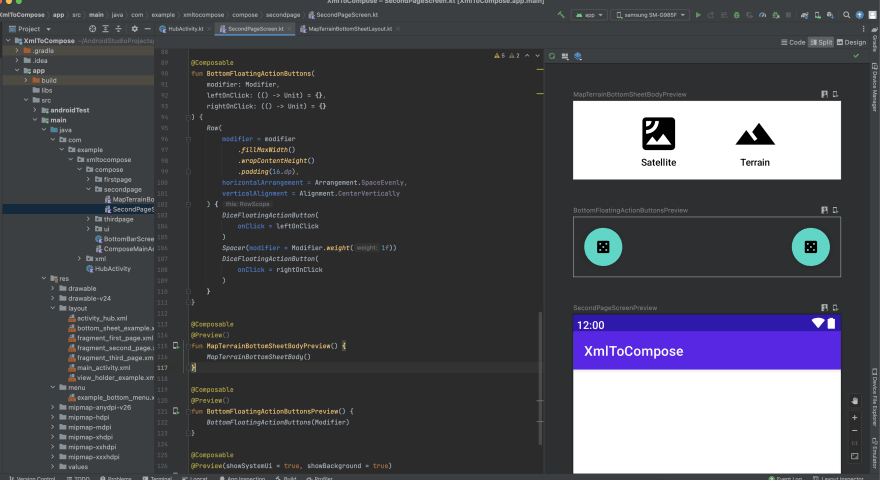This screenshot has width=880, height=480.
Task: Click the pan hand tool in preview
Action: click(855, 401)
